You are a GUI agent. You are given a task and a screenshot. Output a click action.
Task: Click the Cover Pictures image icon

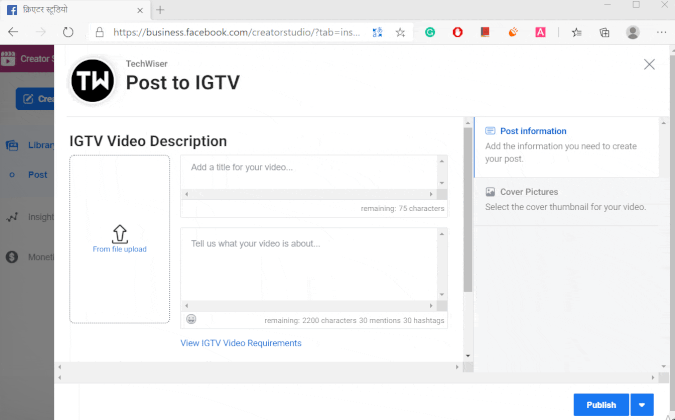point(490,191)
